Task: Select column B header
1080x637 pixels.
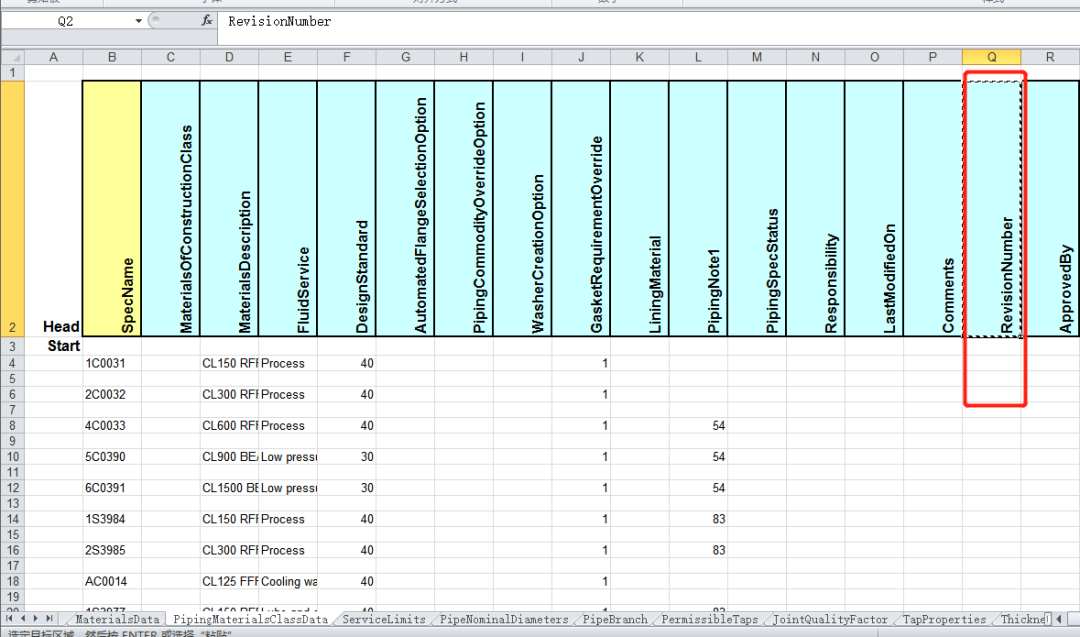Action: pos(112,57)
